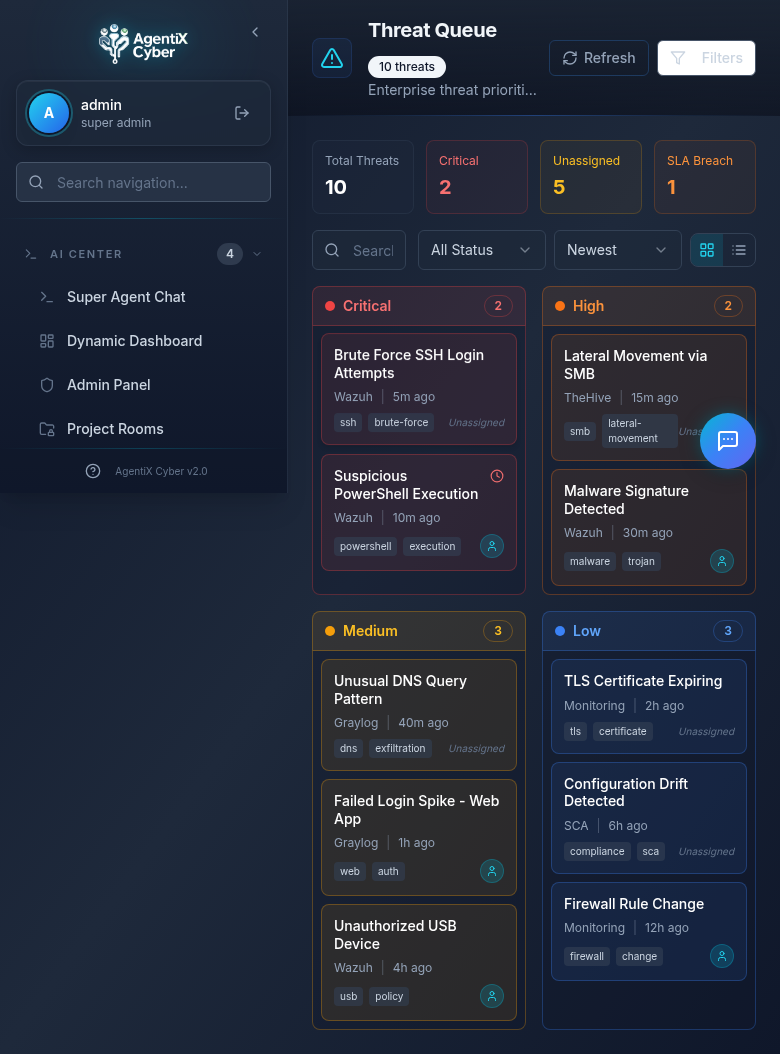The width and height of the screenshot is (780, 1054).
Task: Click the Refresh button
Action: click(x=599, y=58)
